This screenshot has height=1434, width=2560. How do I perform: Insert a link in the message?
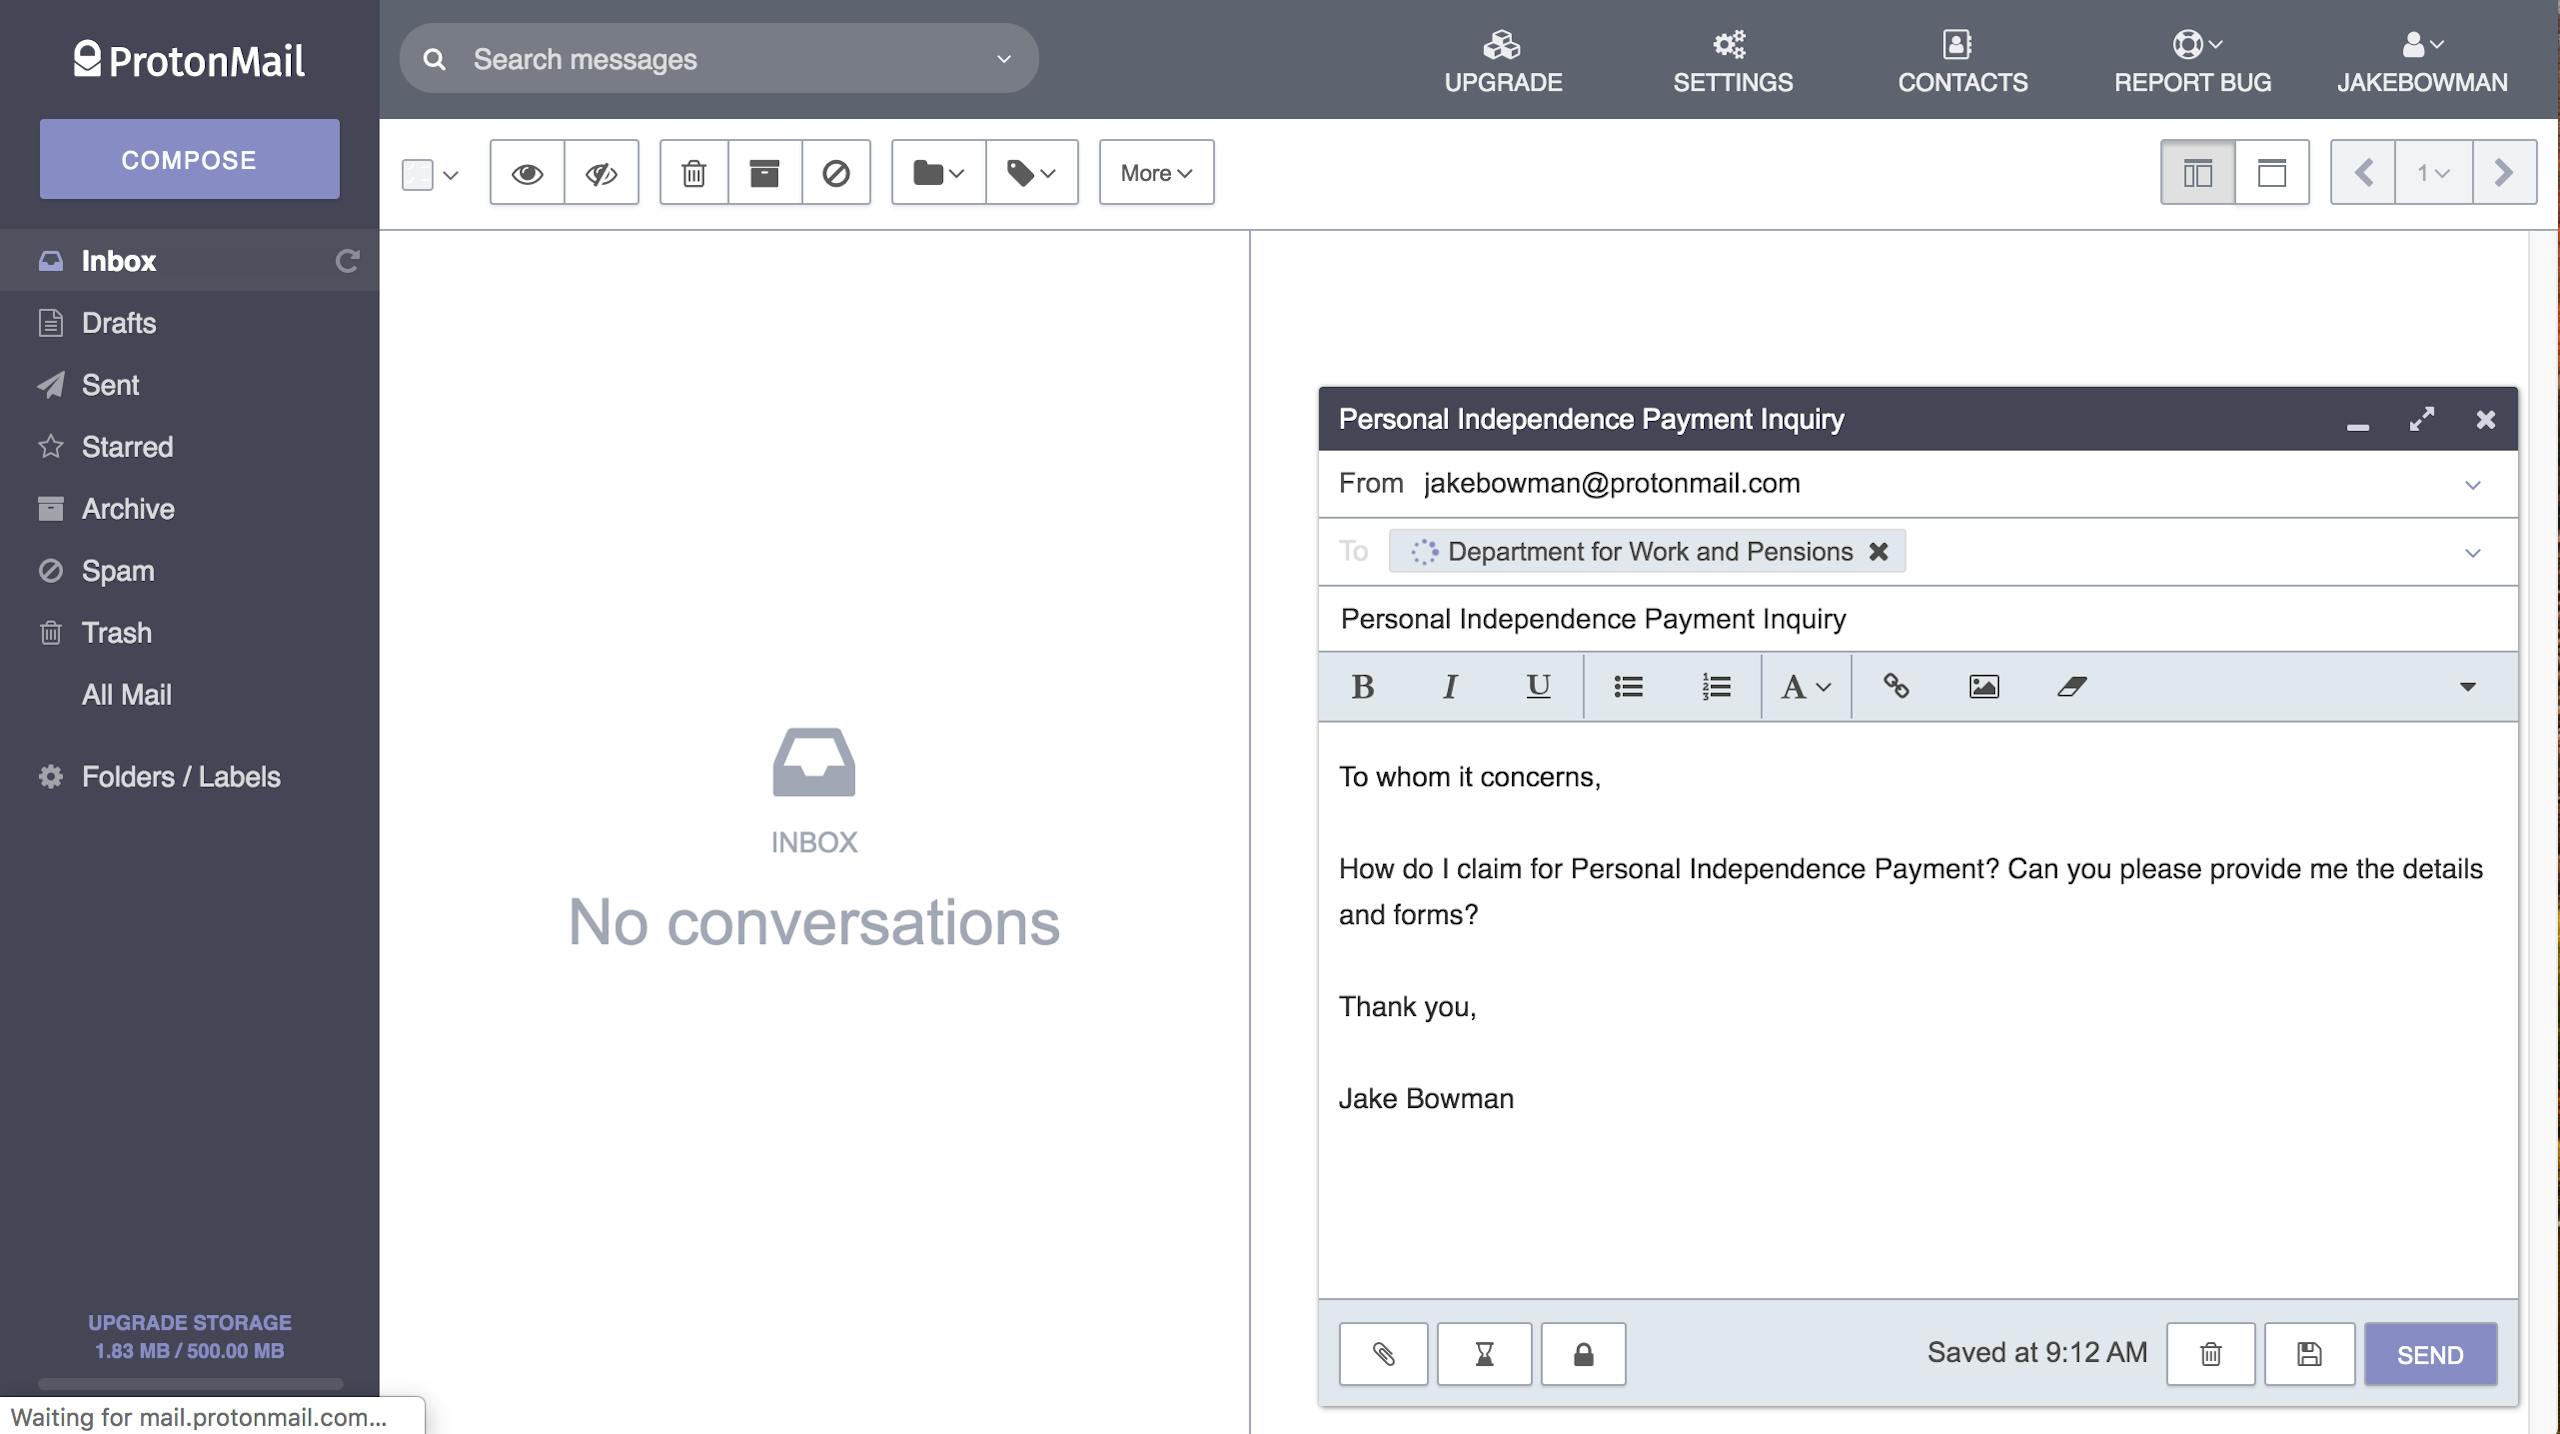(x=1896, y=686)
